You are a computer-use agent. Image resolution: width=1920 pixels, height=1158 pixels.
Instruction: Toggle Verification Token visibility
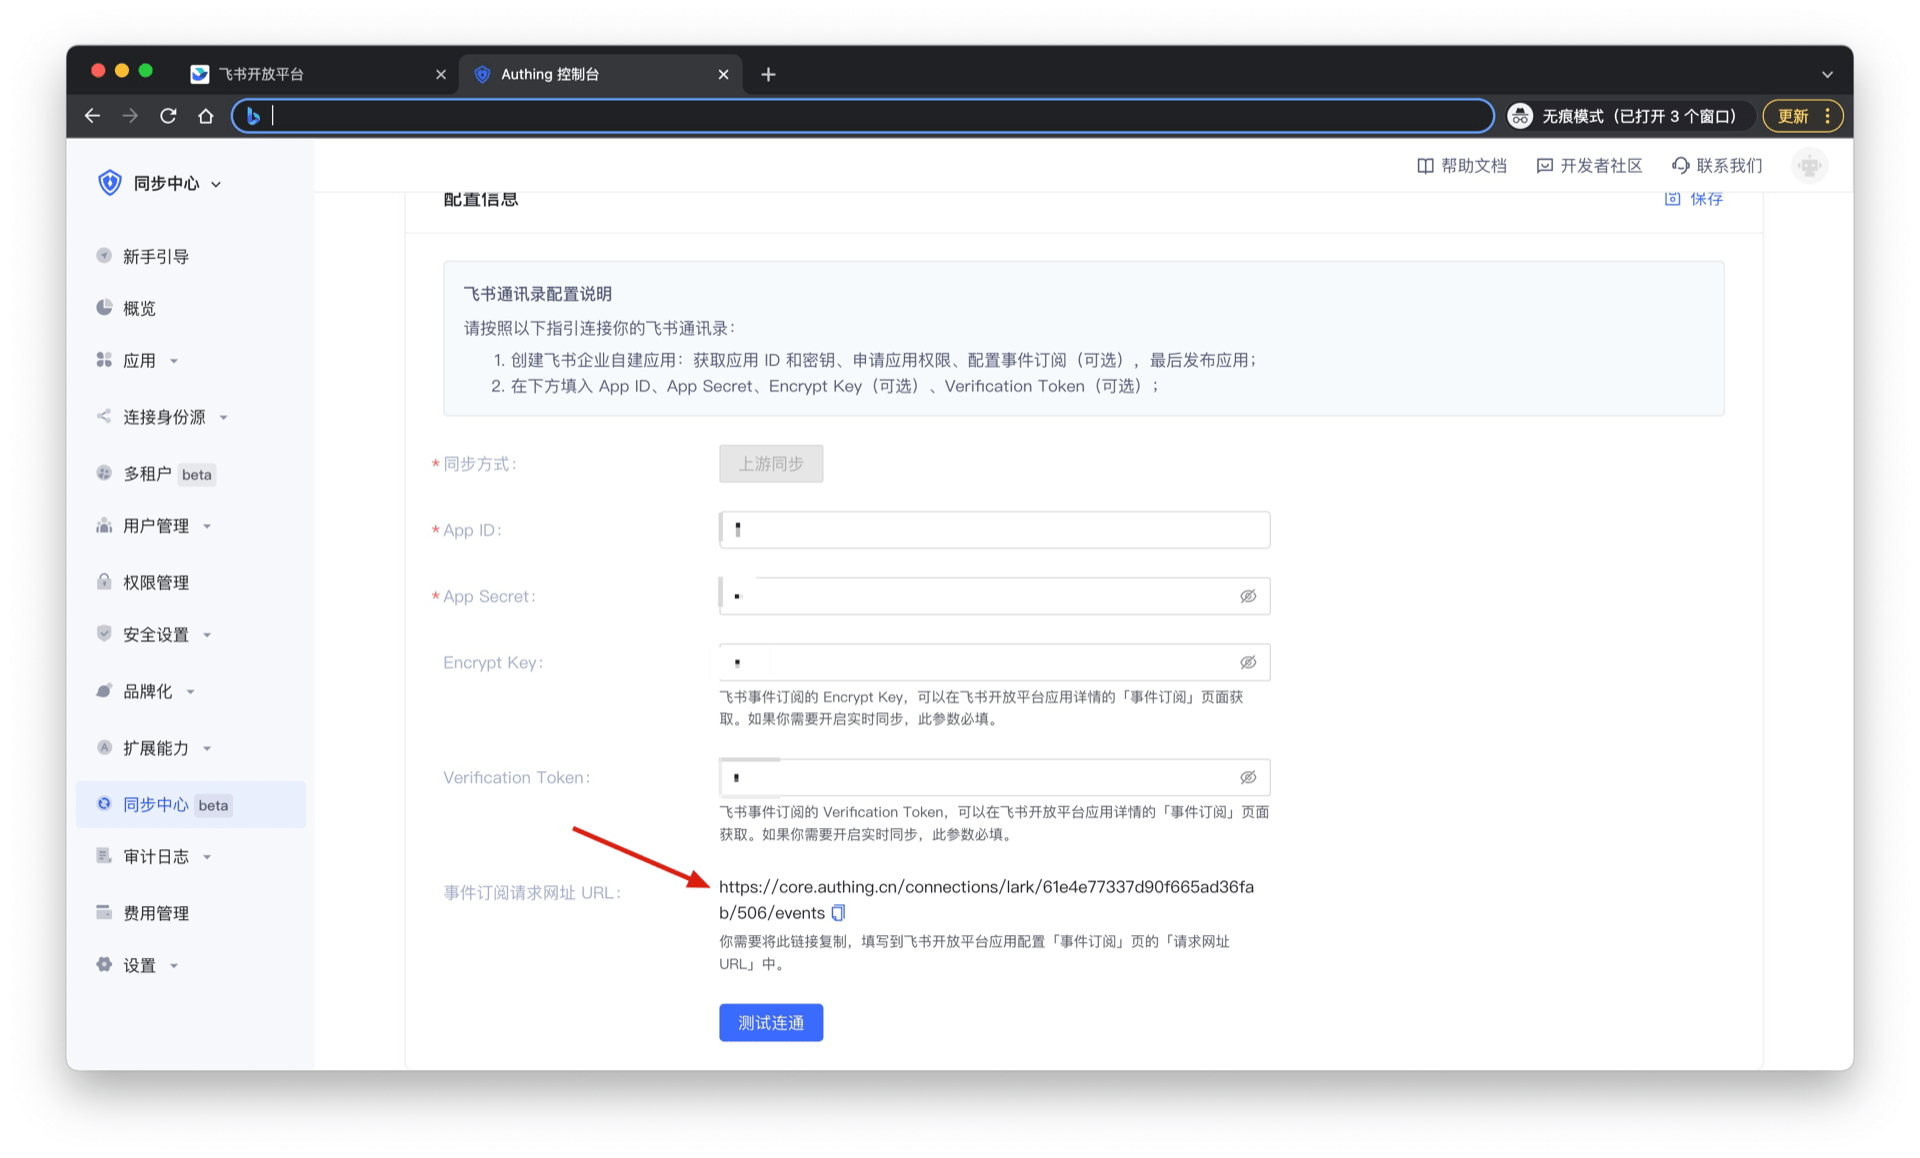pos(1247,777)
